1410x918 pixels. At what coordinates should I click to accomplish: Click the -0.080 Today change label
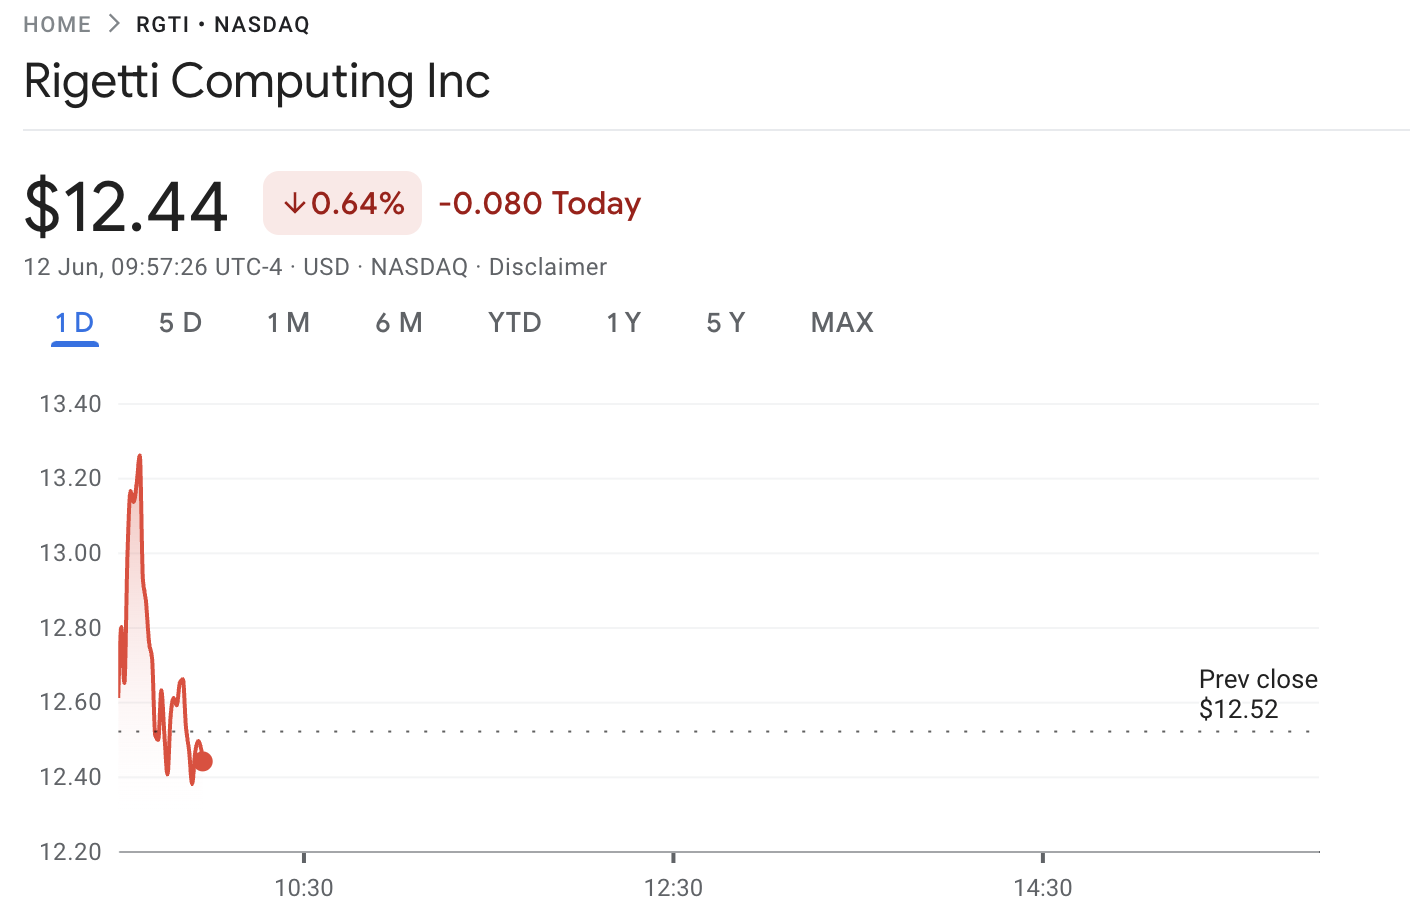coord(540,204)
